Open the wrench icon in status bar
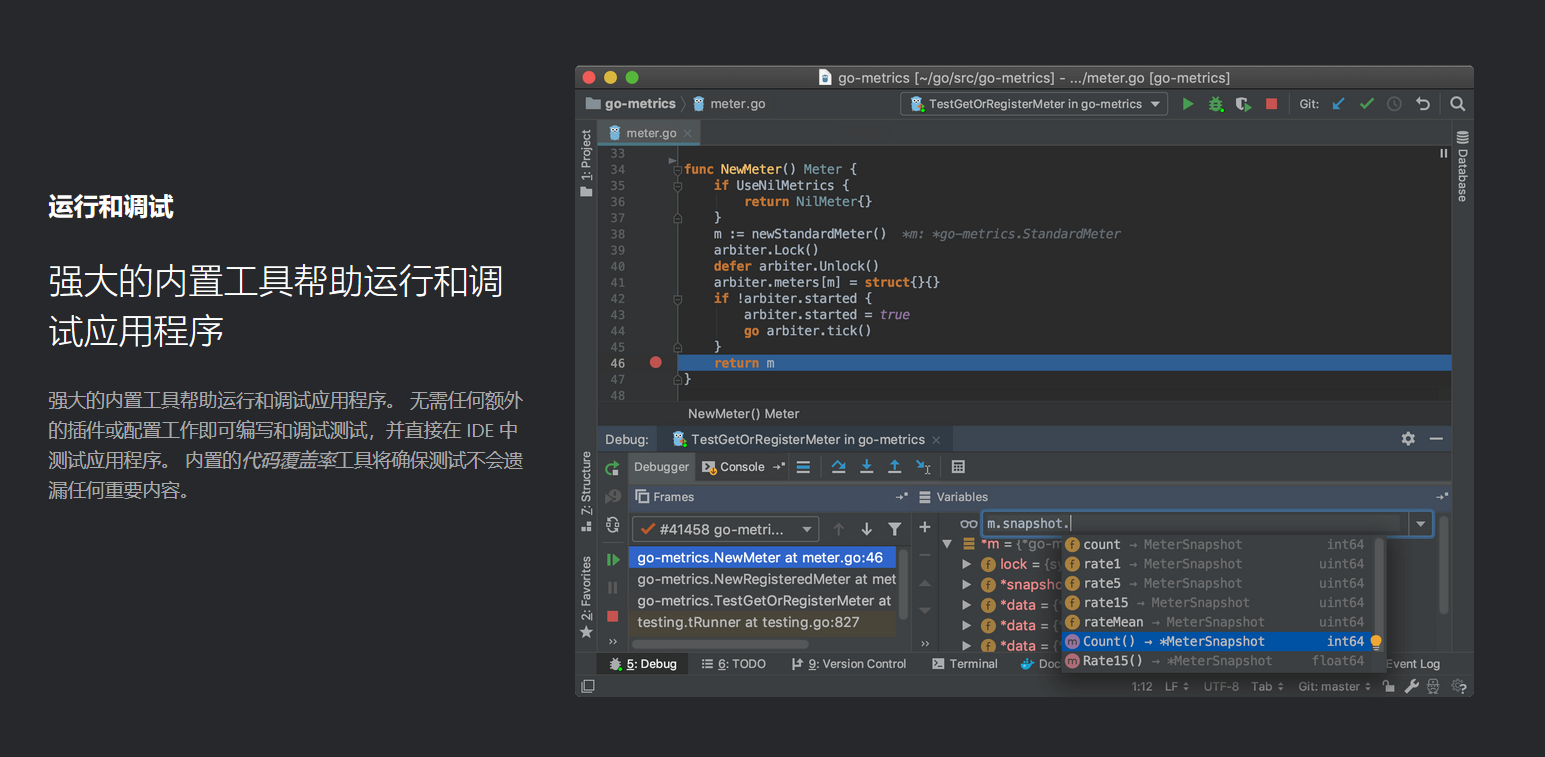 pyautogui.click(x=1411, y=686)
